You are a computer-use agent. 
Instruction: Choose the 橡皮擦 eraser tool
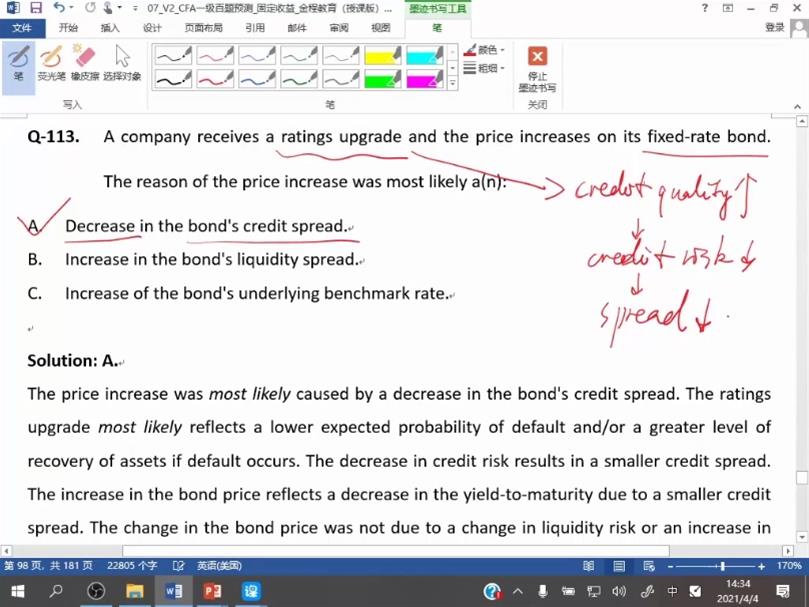85,64
